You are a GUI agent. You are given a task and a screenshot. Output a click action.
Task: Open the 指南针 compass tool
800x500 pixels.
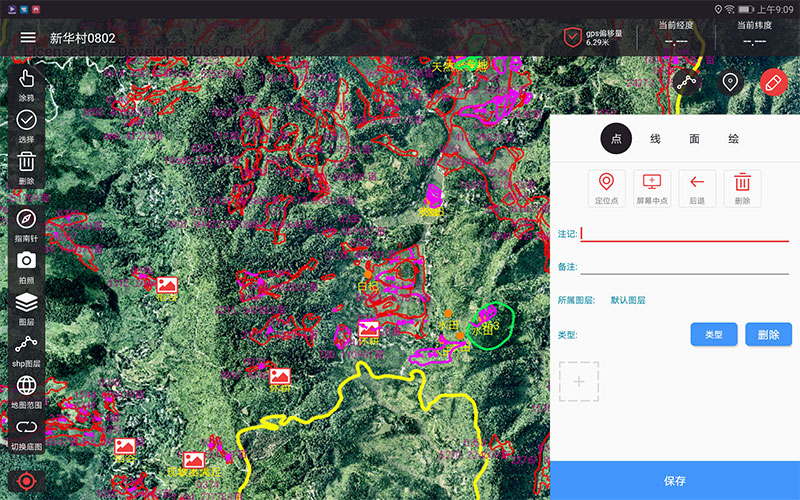click(x=26, y=224)
